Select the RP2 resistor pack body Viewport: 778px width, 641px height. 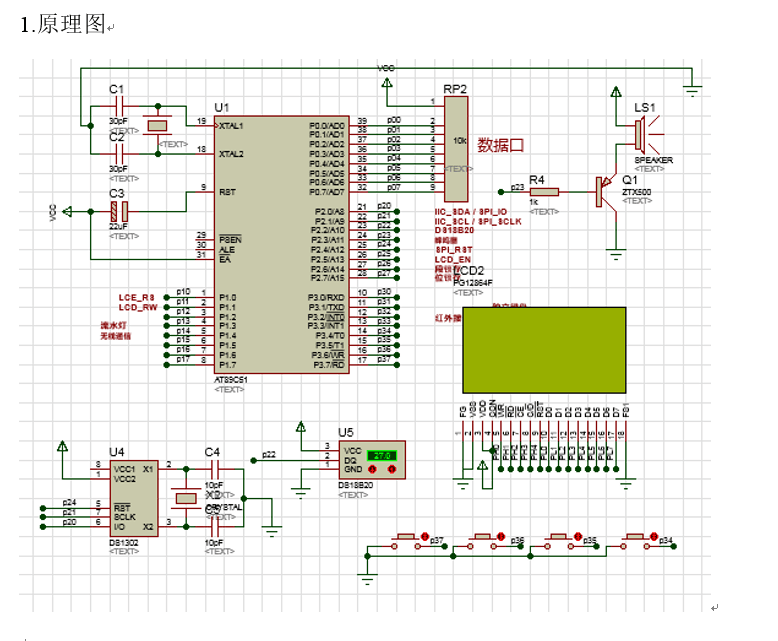coord(456,149)
